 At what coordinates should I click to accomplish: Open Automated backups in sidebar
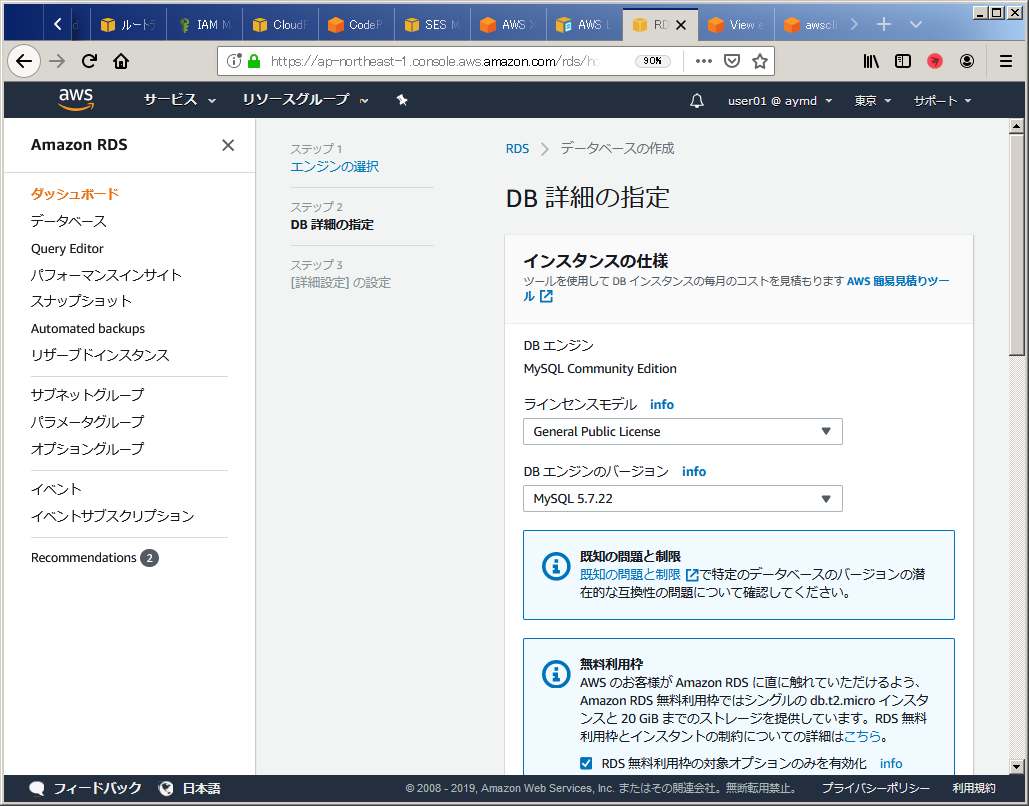coord(88,329)
